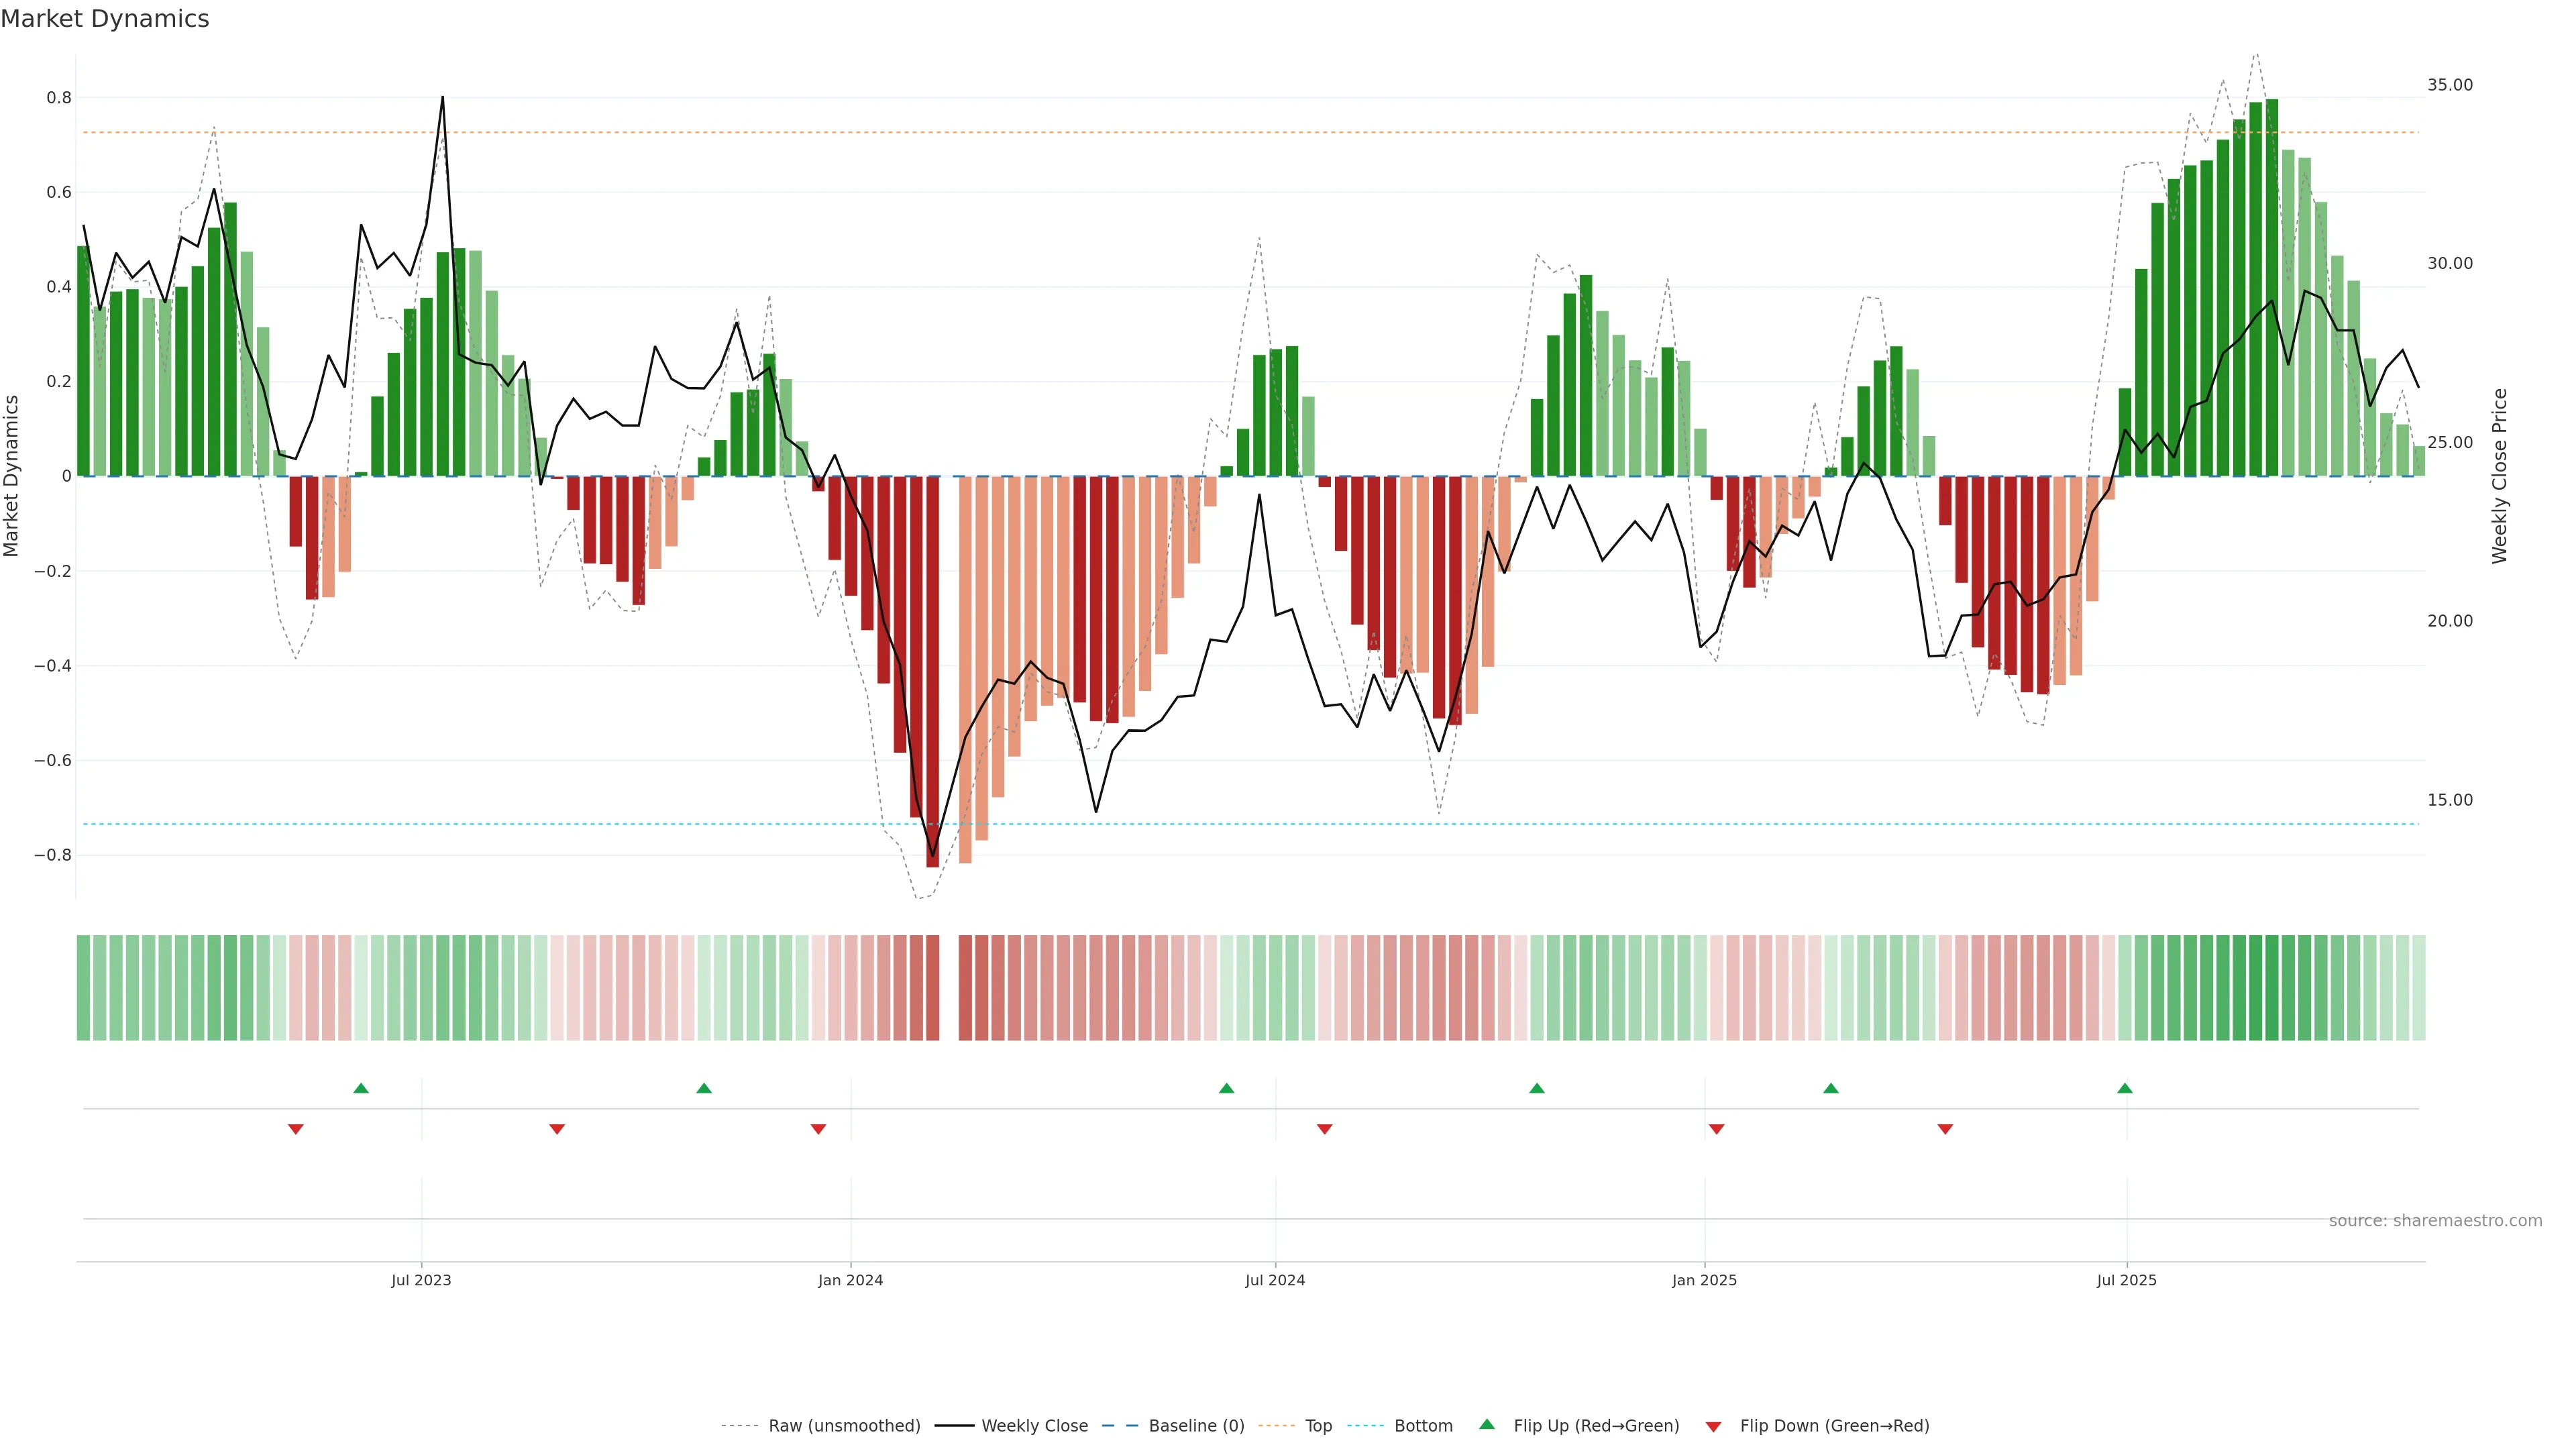2576x1449 pixels.
Task: Click the Jan 2024 x-axis label
Action: pos(850,1280)
